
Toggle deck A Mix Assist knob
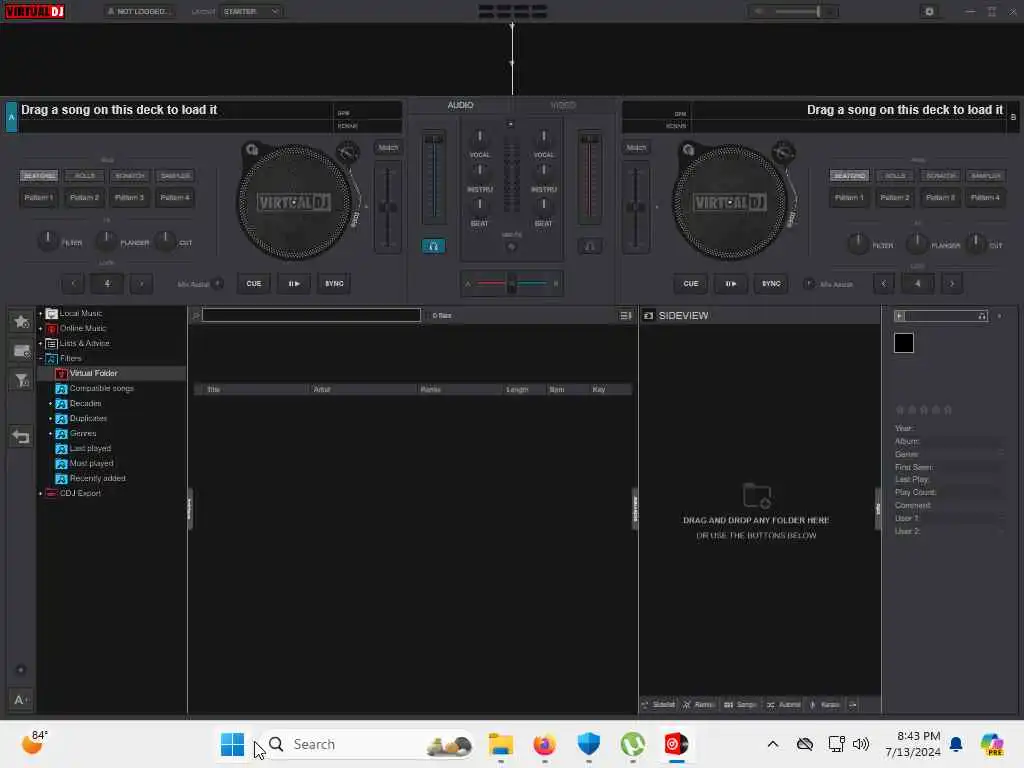click(x=218, y=283)
